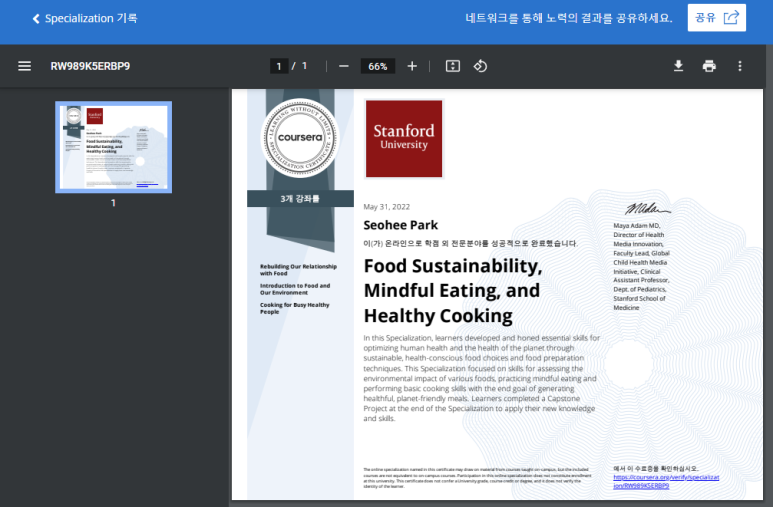Zoom in with the plus icon
Screen dimensions: 773x507
coord(412,66)
